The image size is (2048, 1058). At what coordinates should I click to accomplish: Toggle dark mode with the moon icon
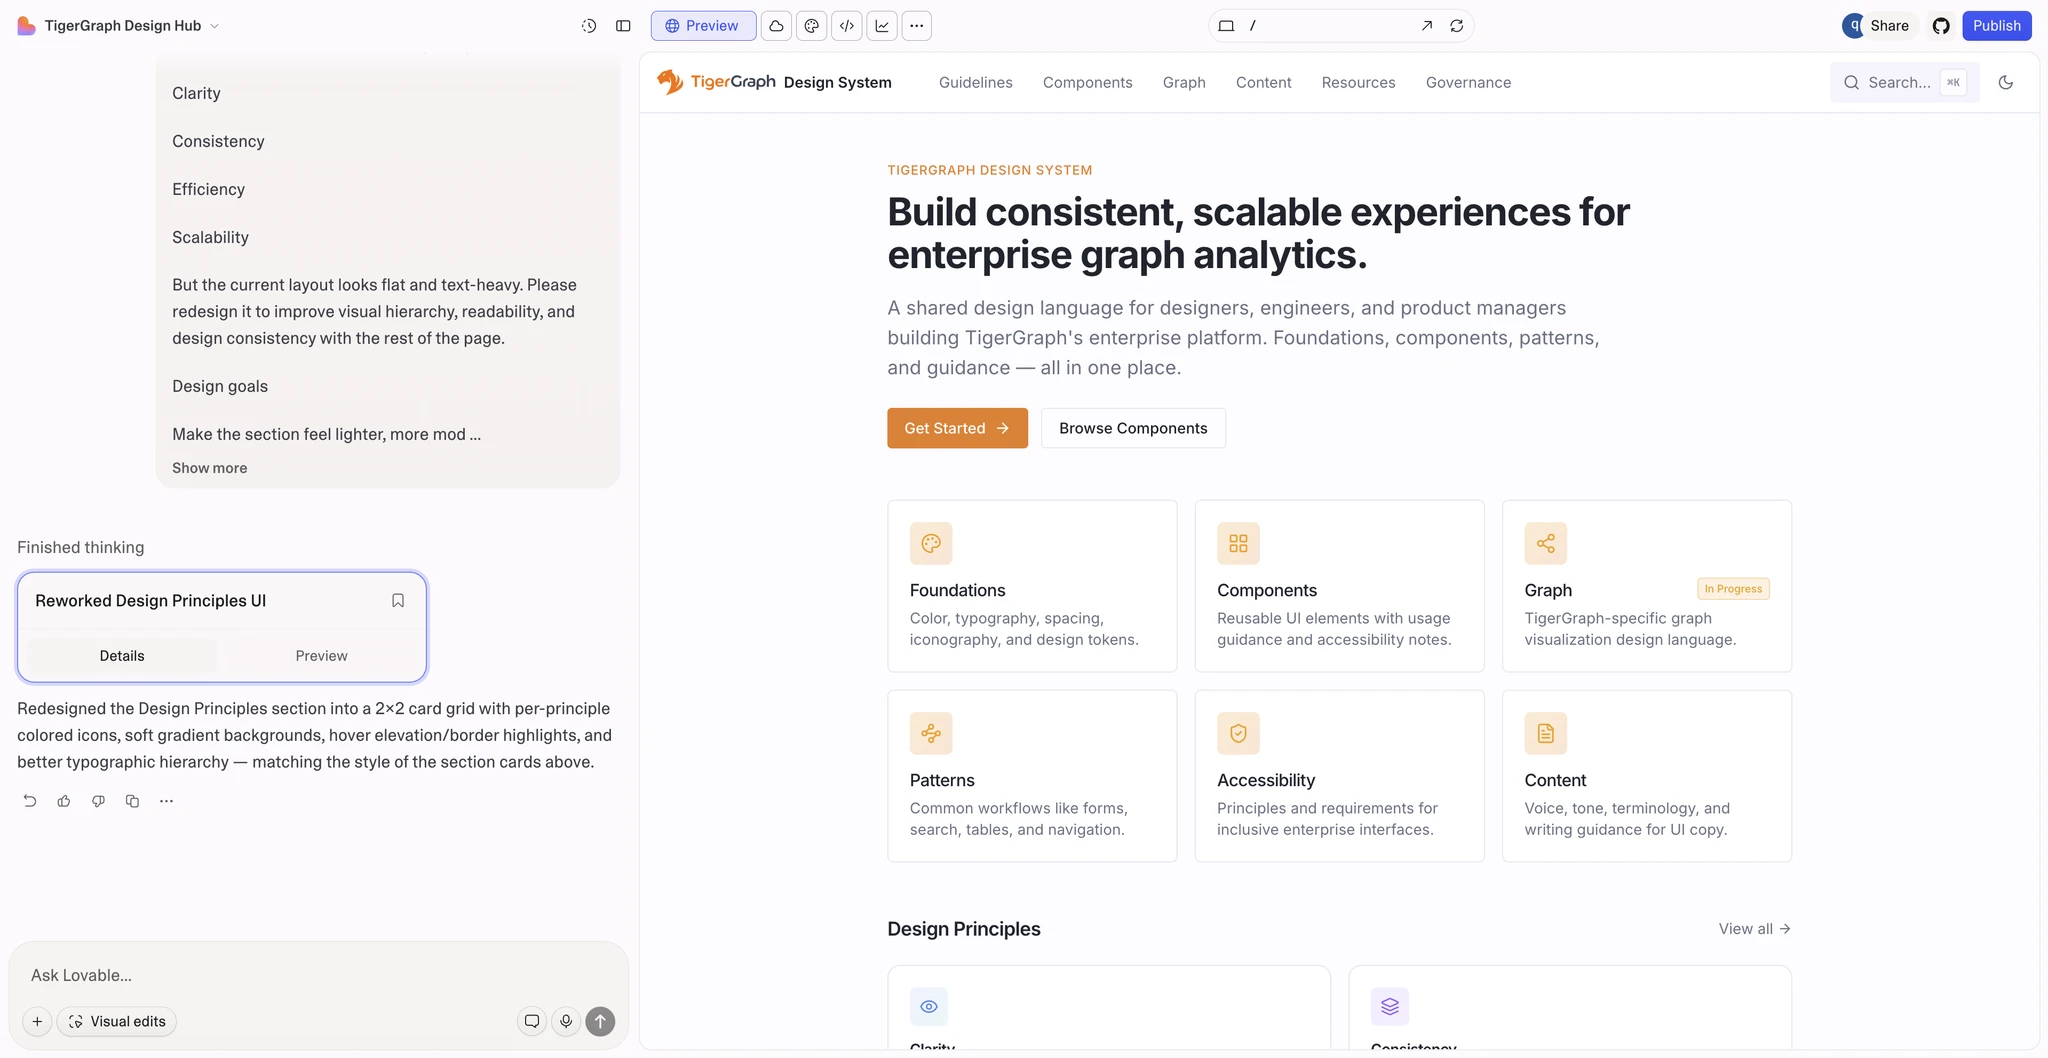point(2005,82)
